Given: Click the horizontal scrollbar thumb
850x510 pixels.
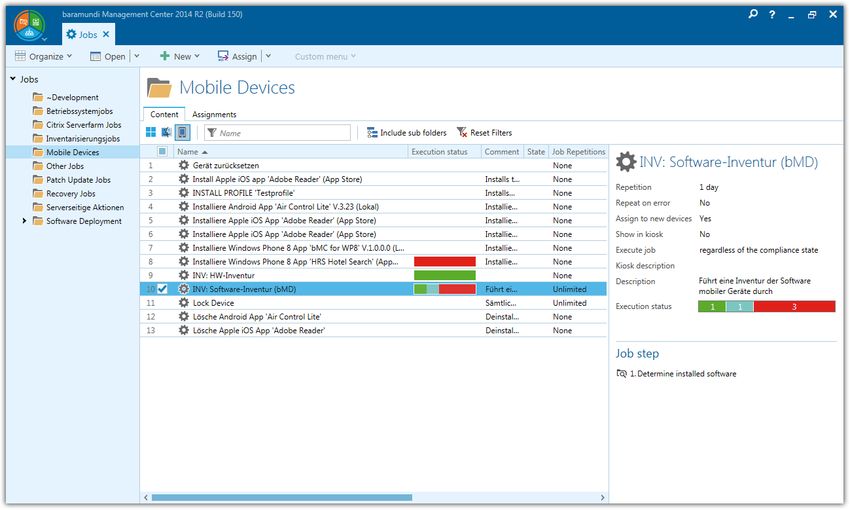Looking at the screenshot, I should (x=282, y=497).
